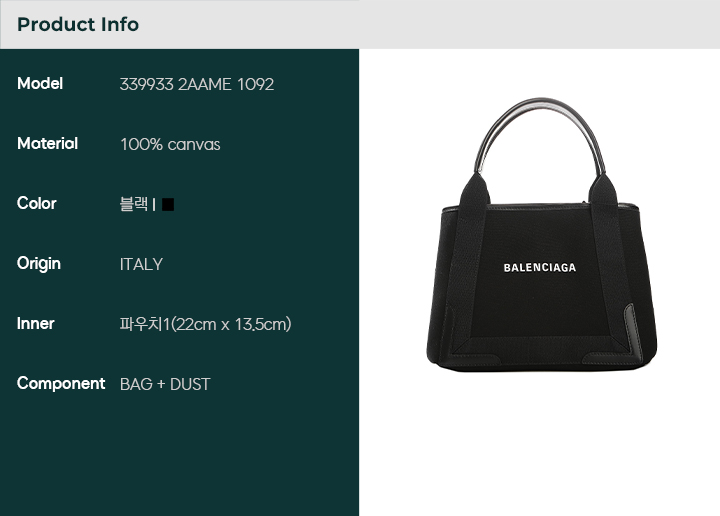Click the bag's curved leather handle
This screenshot has width=720, height=516.
(541, 133)
